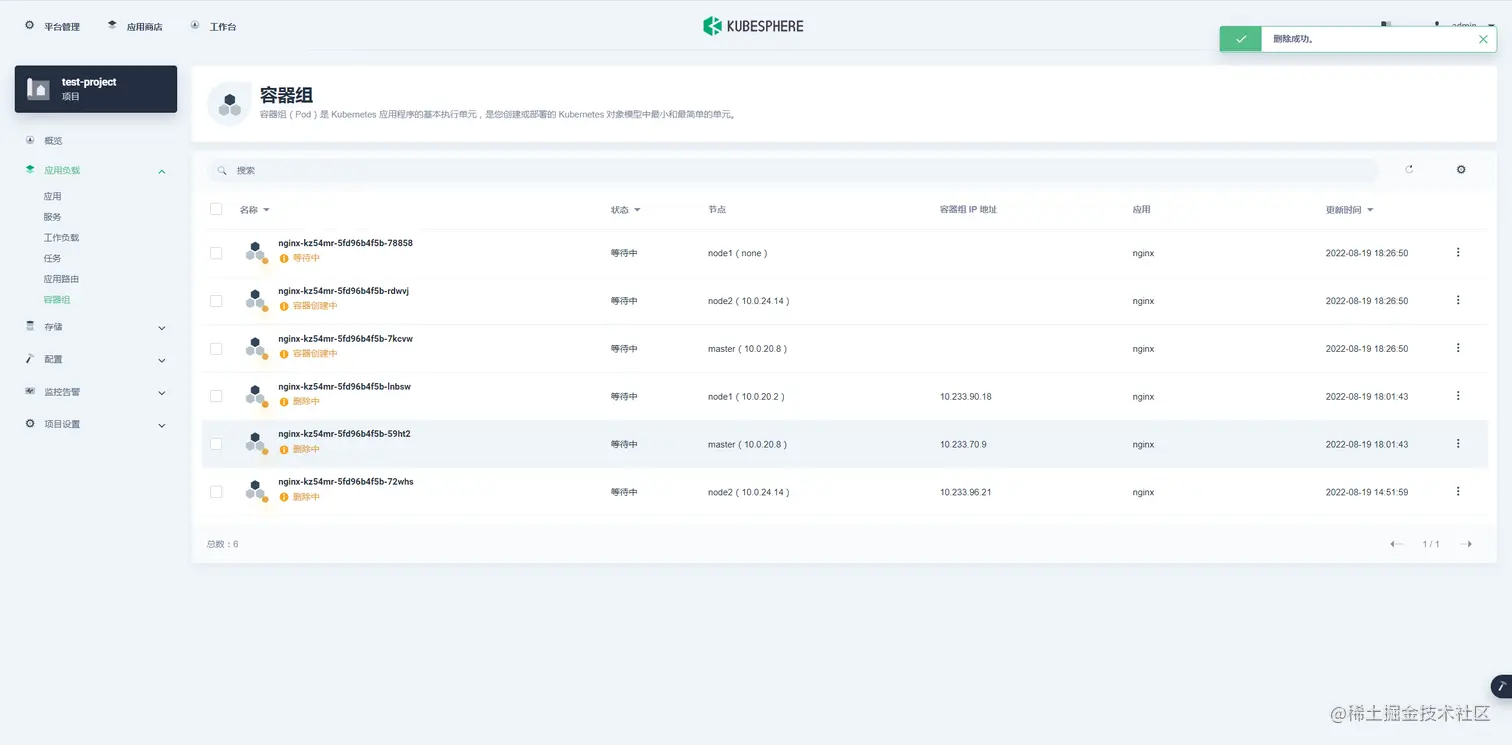Screen dimensions: 1512x745
Task: Click the search magnifier icon
Action: coord(222,170)
